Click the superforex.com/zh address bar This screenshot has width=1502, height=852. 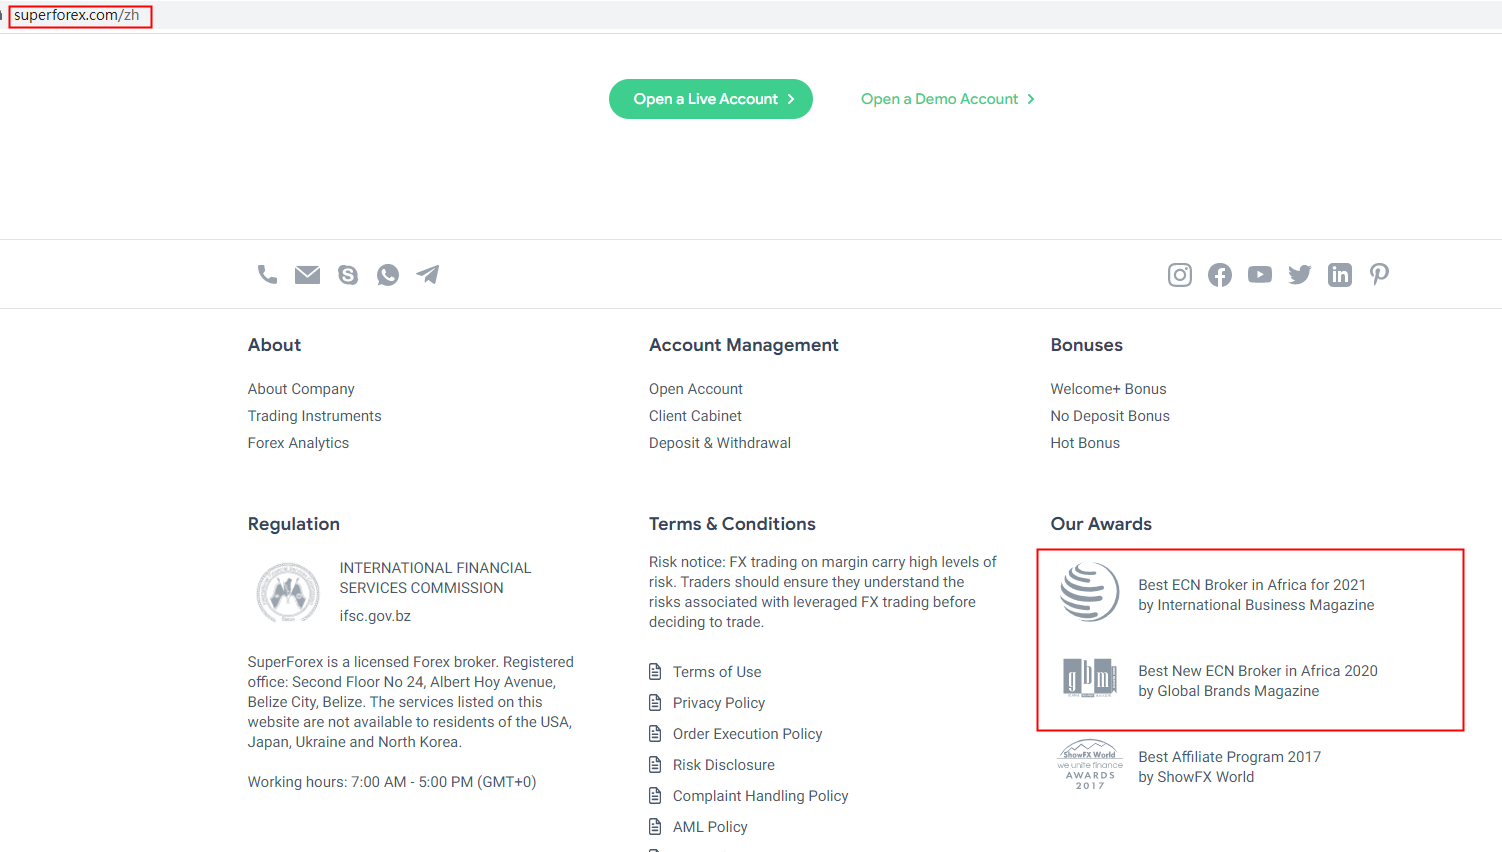point(77,16)
